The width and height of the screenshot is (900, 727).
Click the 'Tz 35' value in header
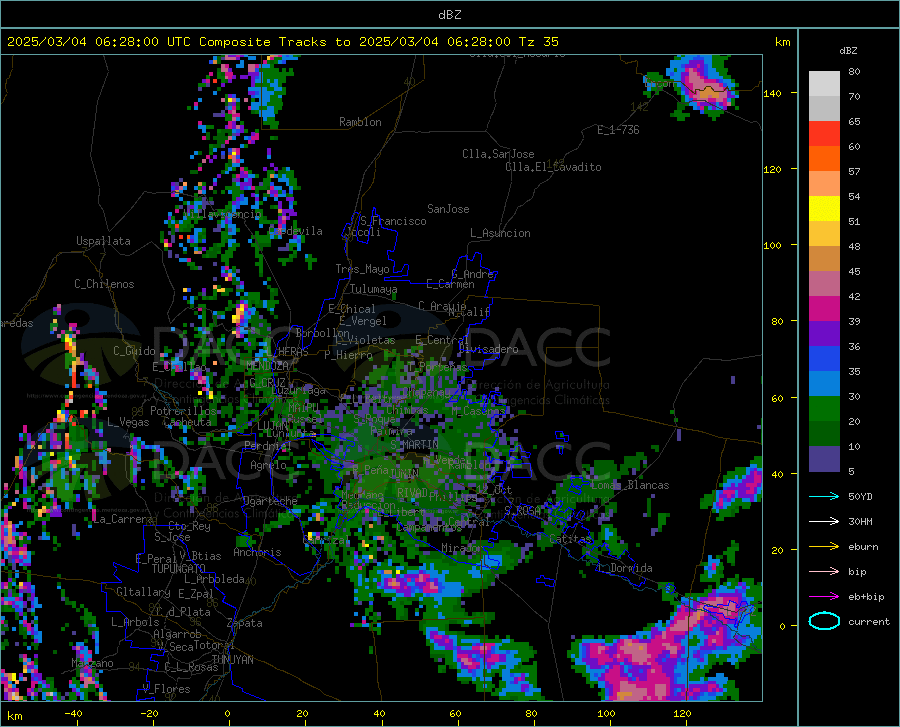539,42
